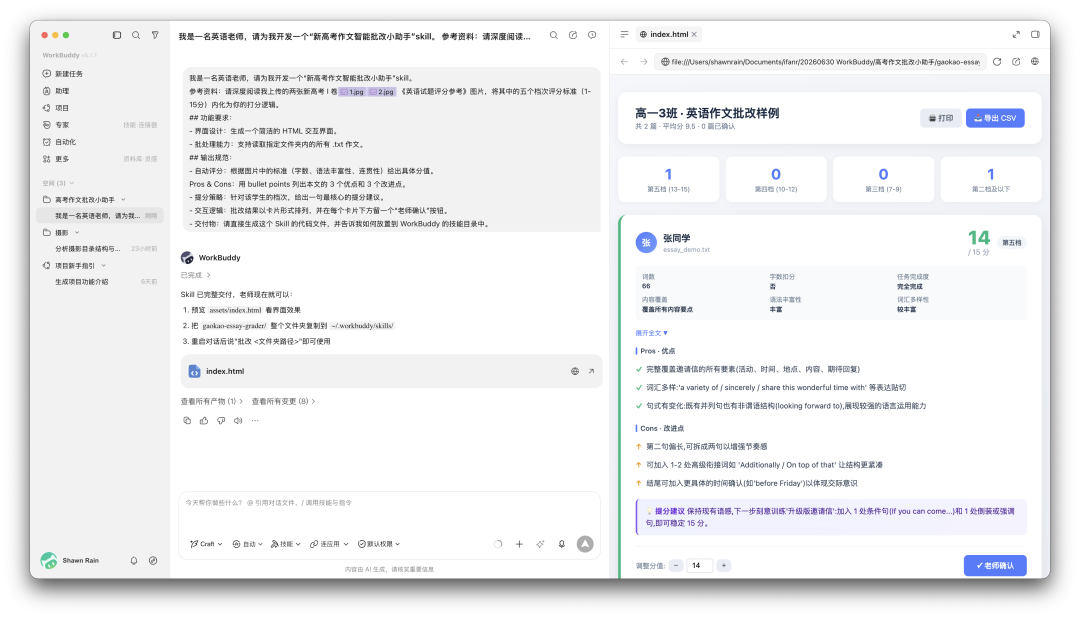Expand the 已完成 steps section

coord(196,276)
